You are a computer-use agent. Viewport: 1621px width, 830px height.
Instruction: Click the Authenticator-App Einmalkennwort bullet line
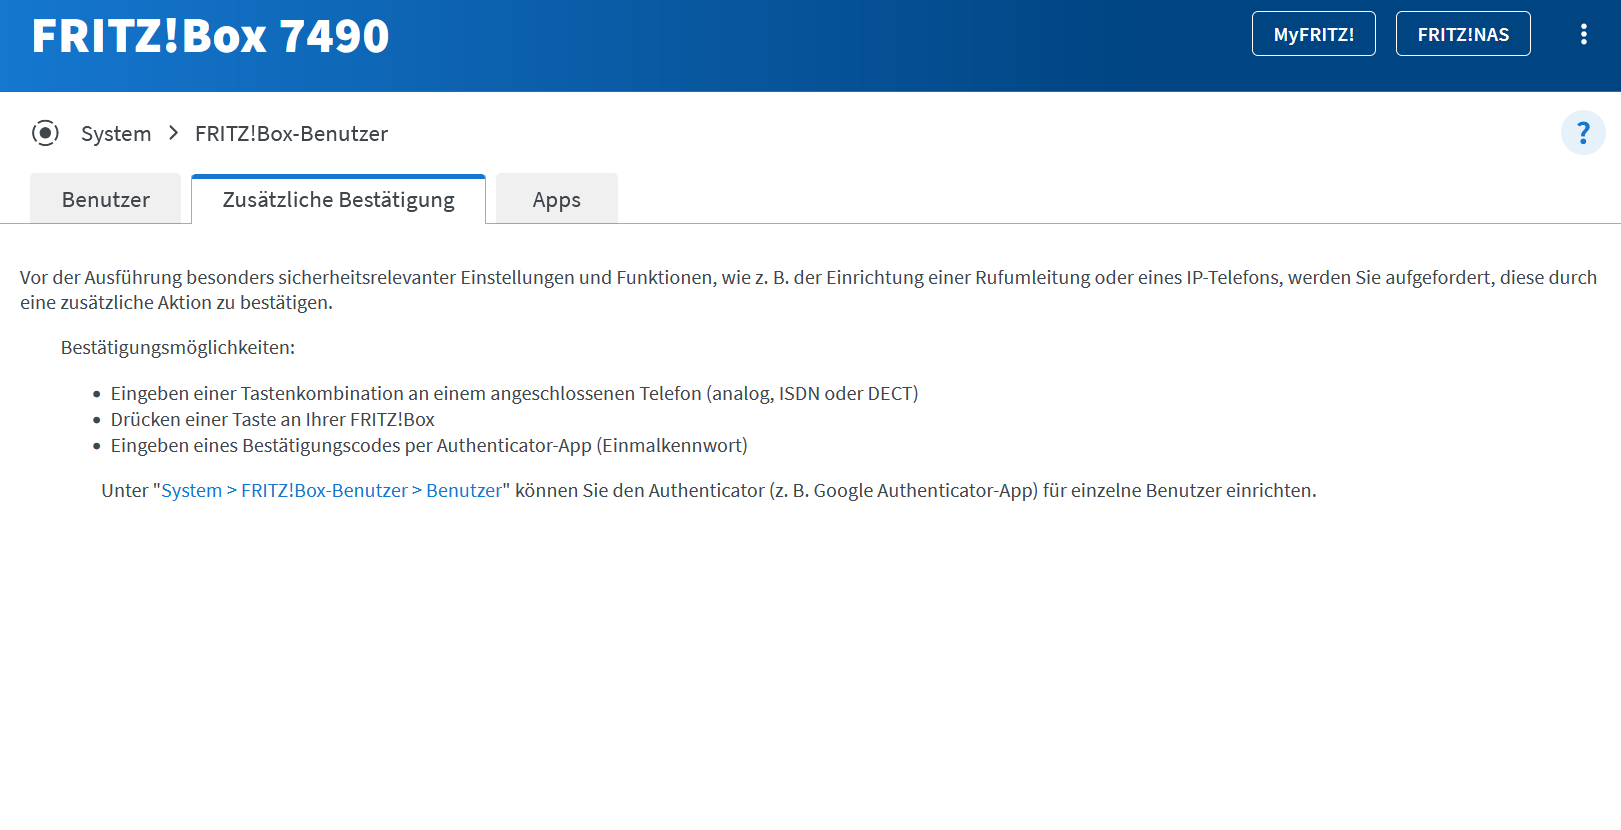point(429,445)
